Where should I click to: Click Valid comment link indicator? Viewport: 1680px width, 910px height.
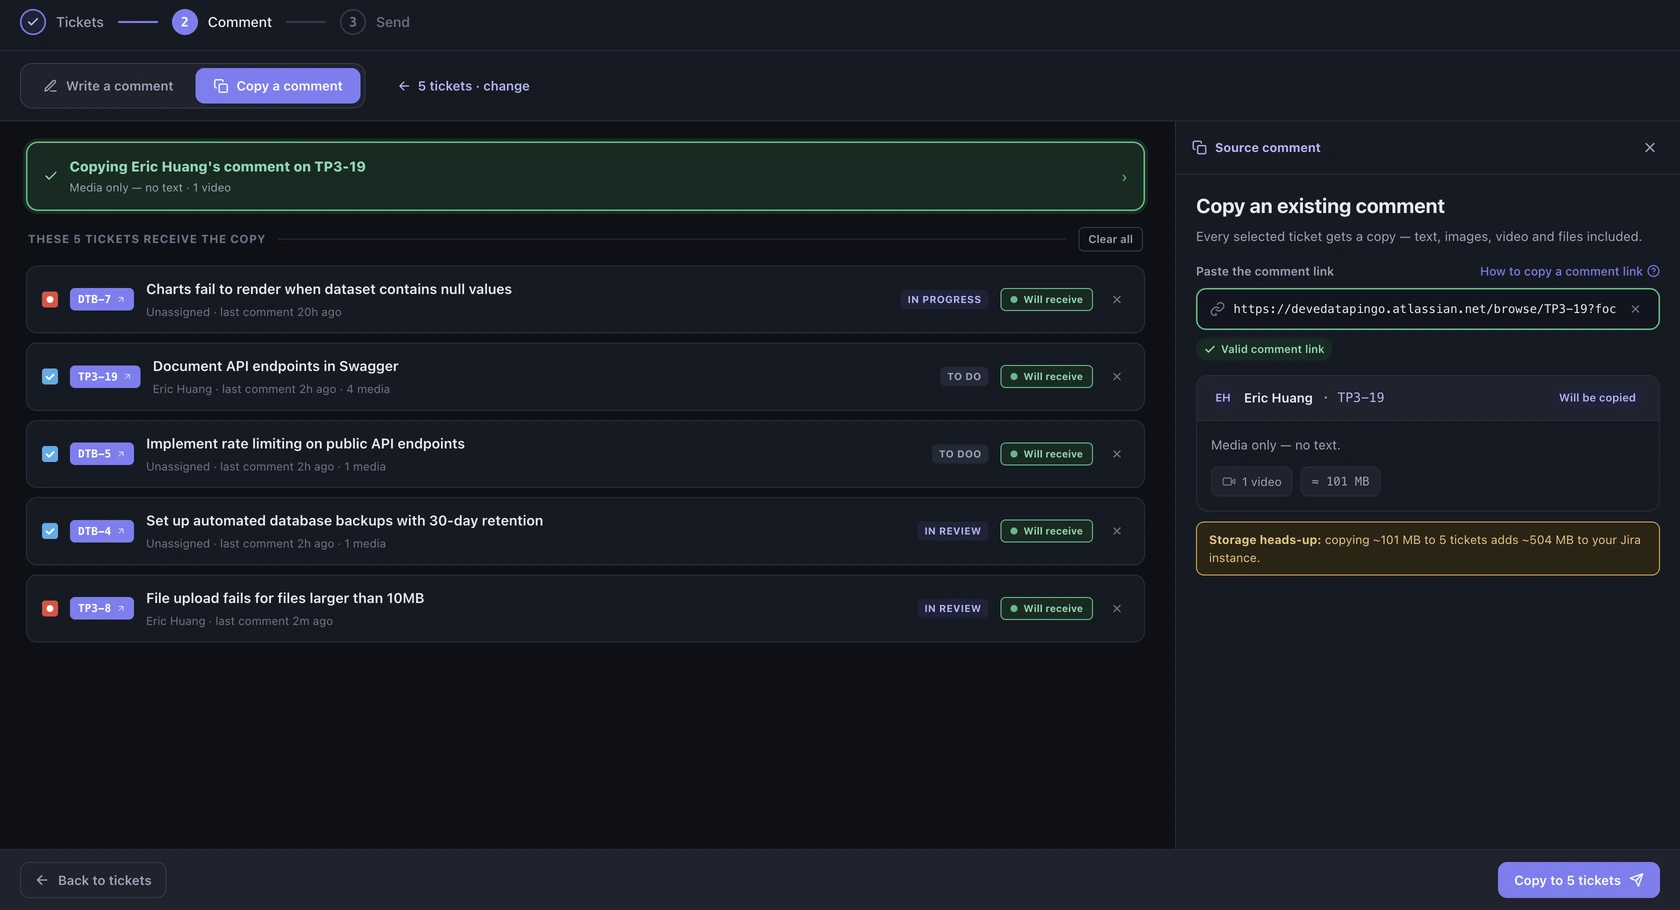pos(1264,349)
